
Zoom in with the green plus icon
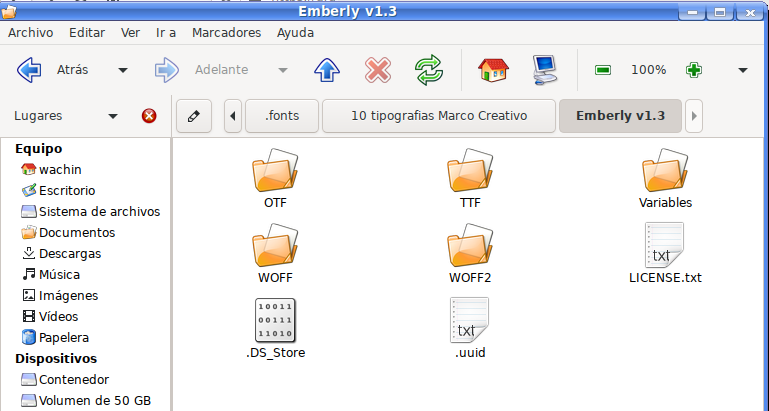click(x=693, y=70)
